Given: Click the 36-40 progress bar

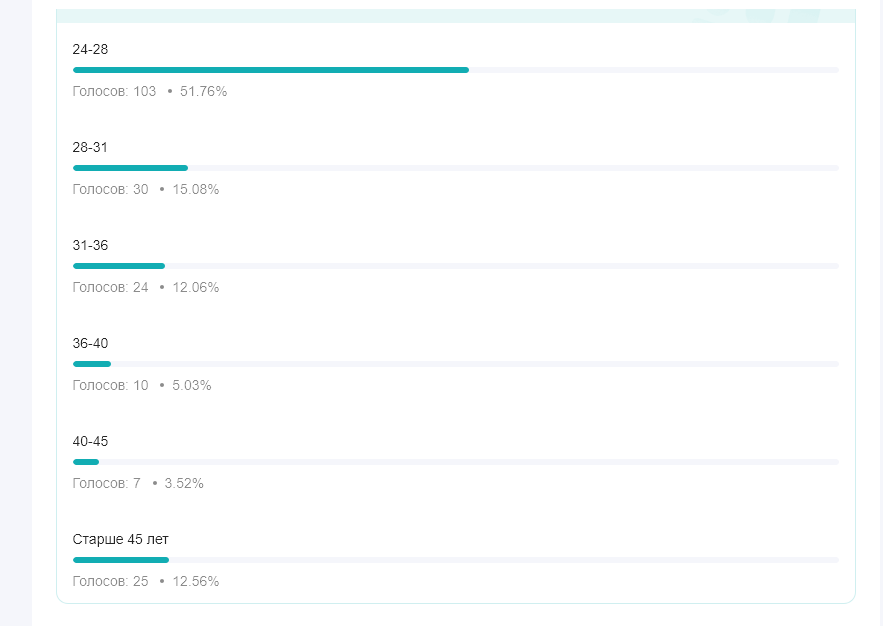Looking at the screenshot, I should click(456, 364).
